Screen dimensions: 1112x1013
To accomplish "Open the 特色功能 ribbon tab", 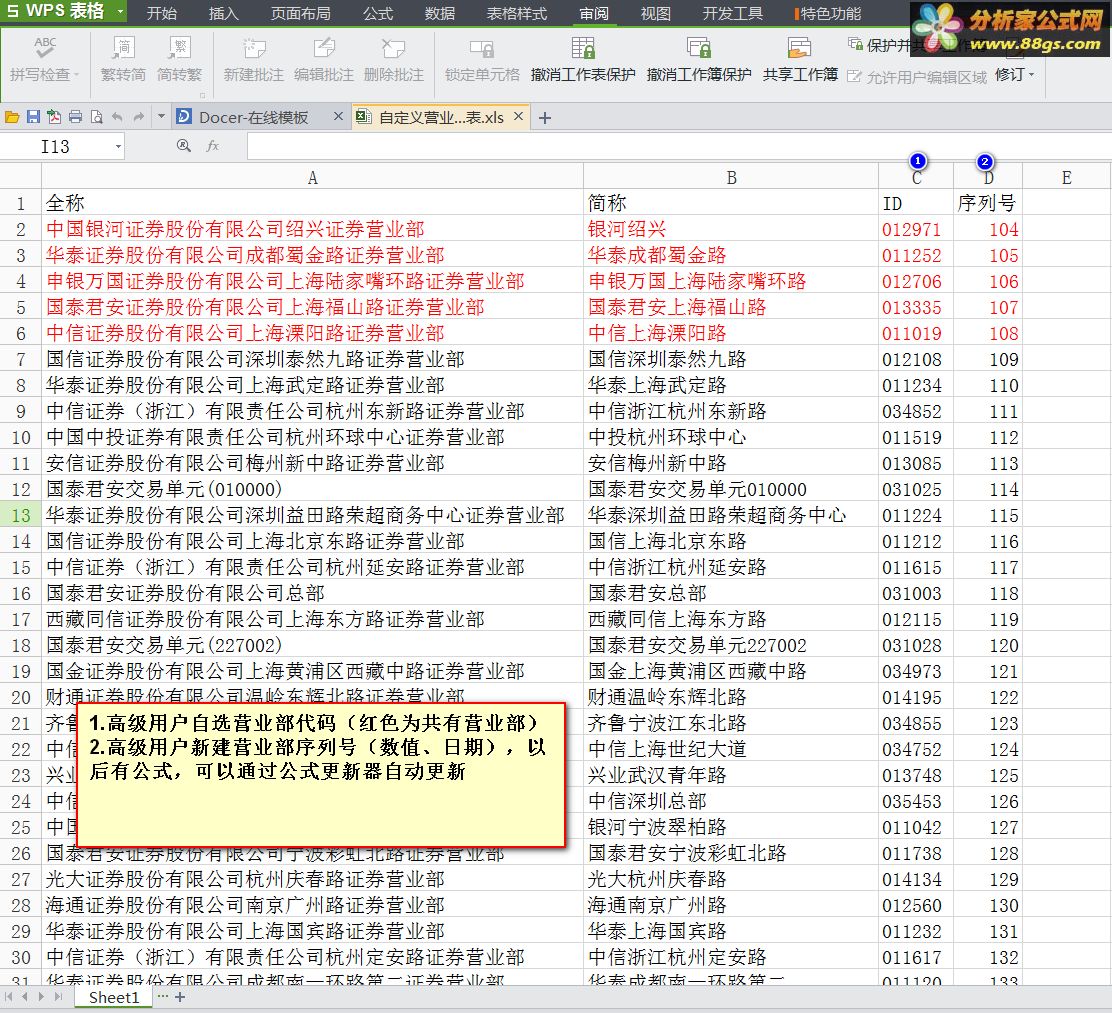I will 828,13.
